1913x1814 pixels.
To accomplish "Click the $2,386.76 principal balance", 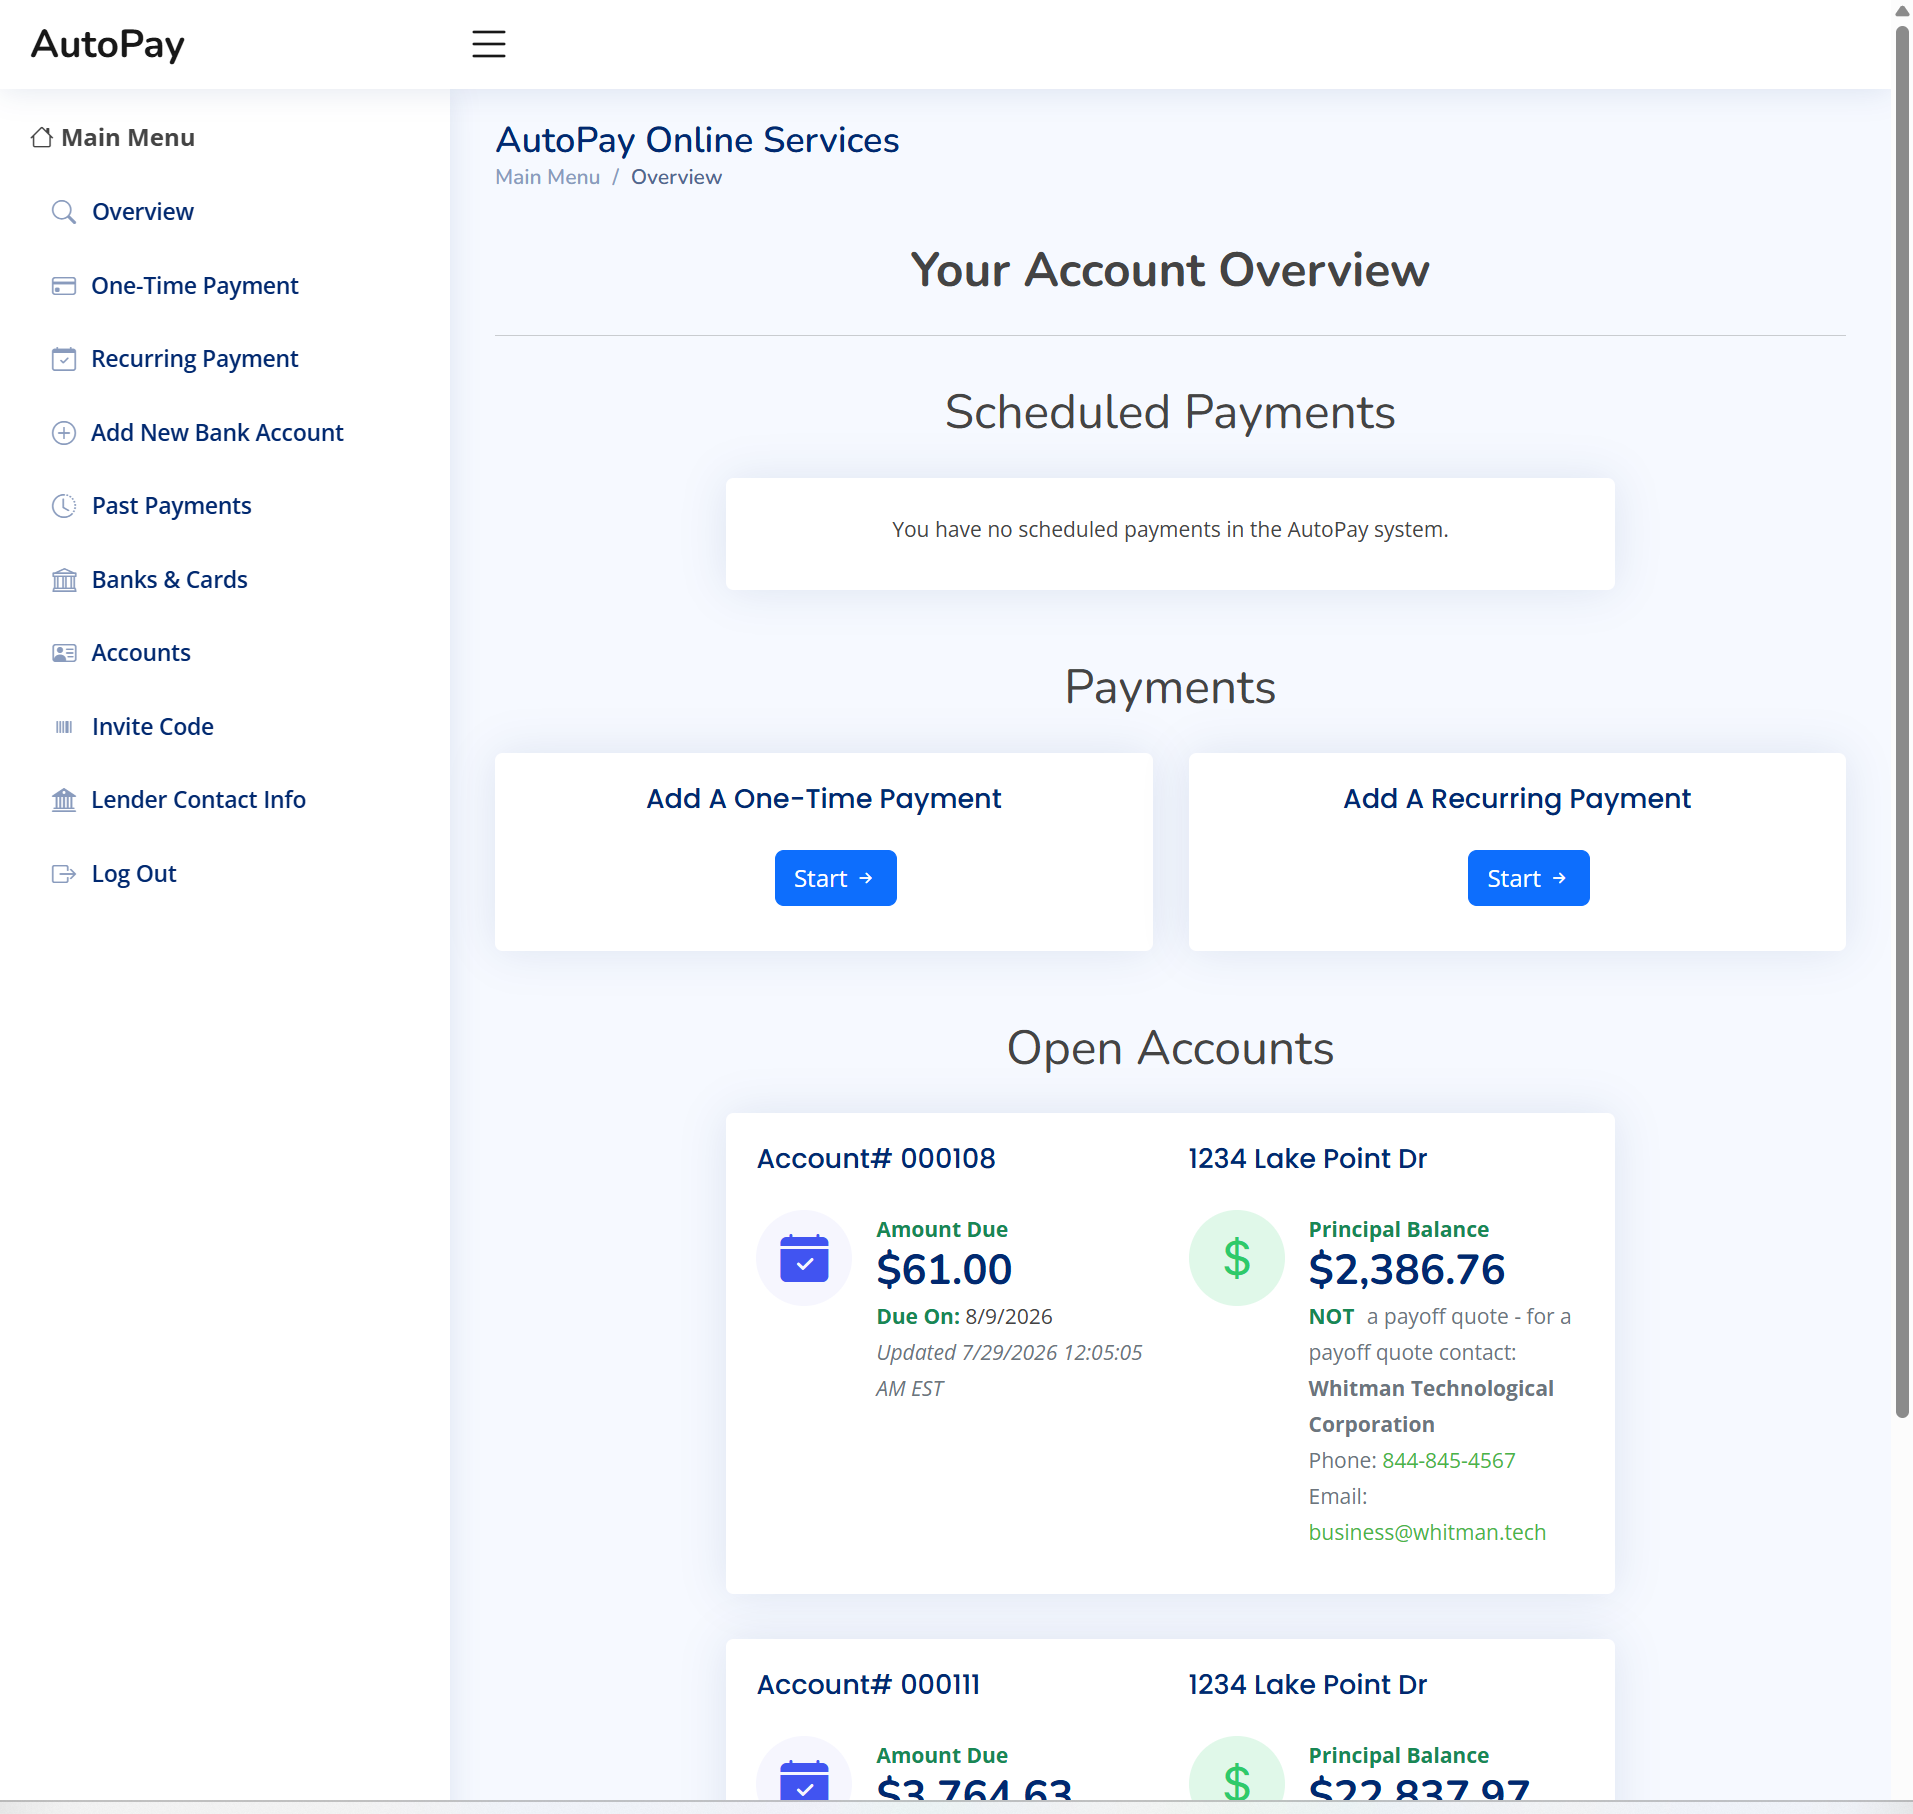I will pos(1407,1270).
